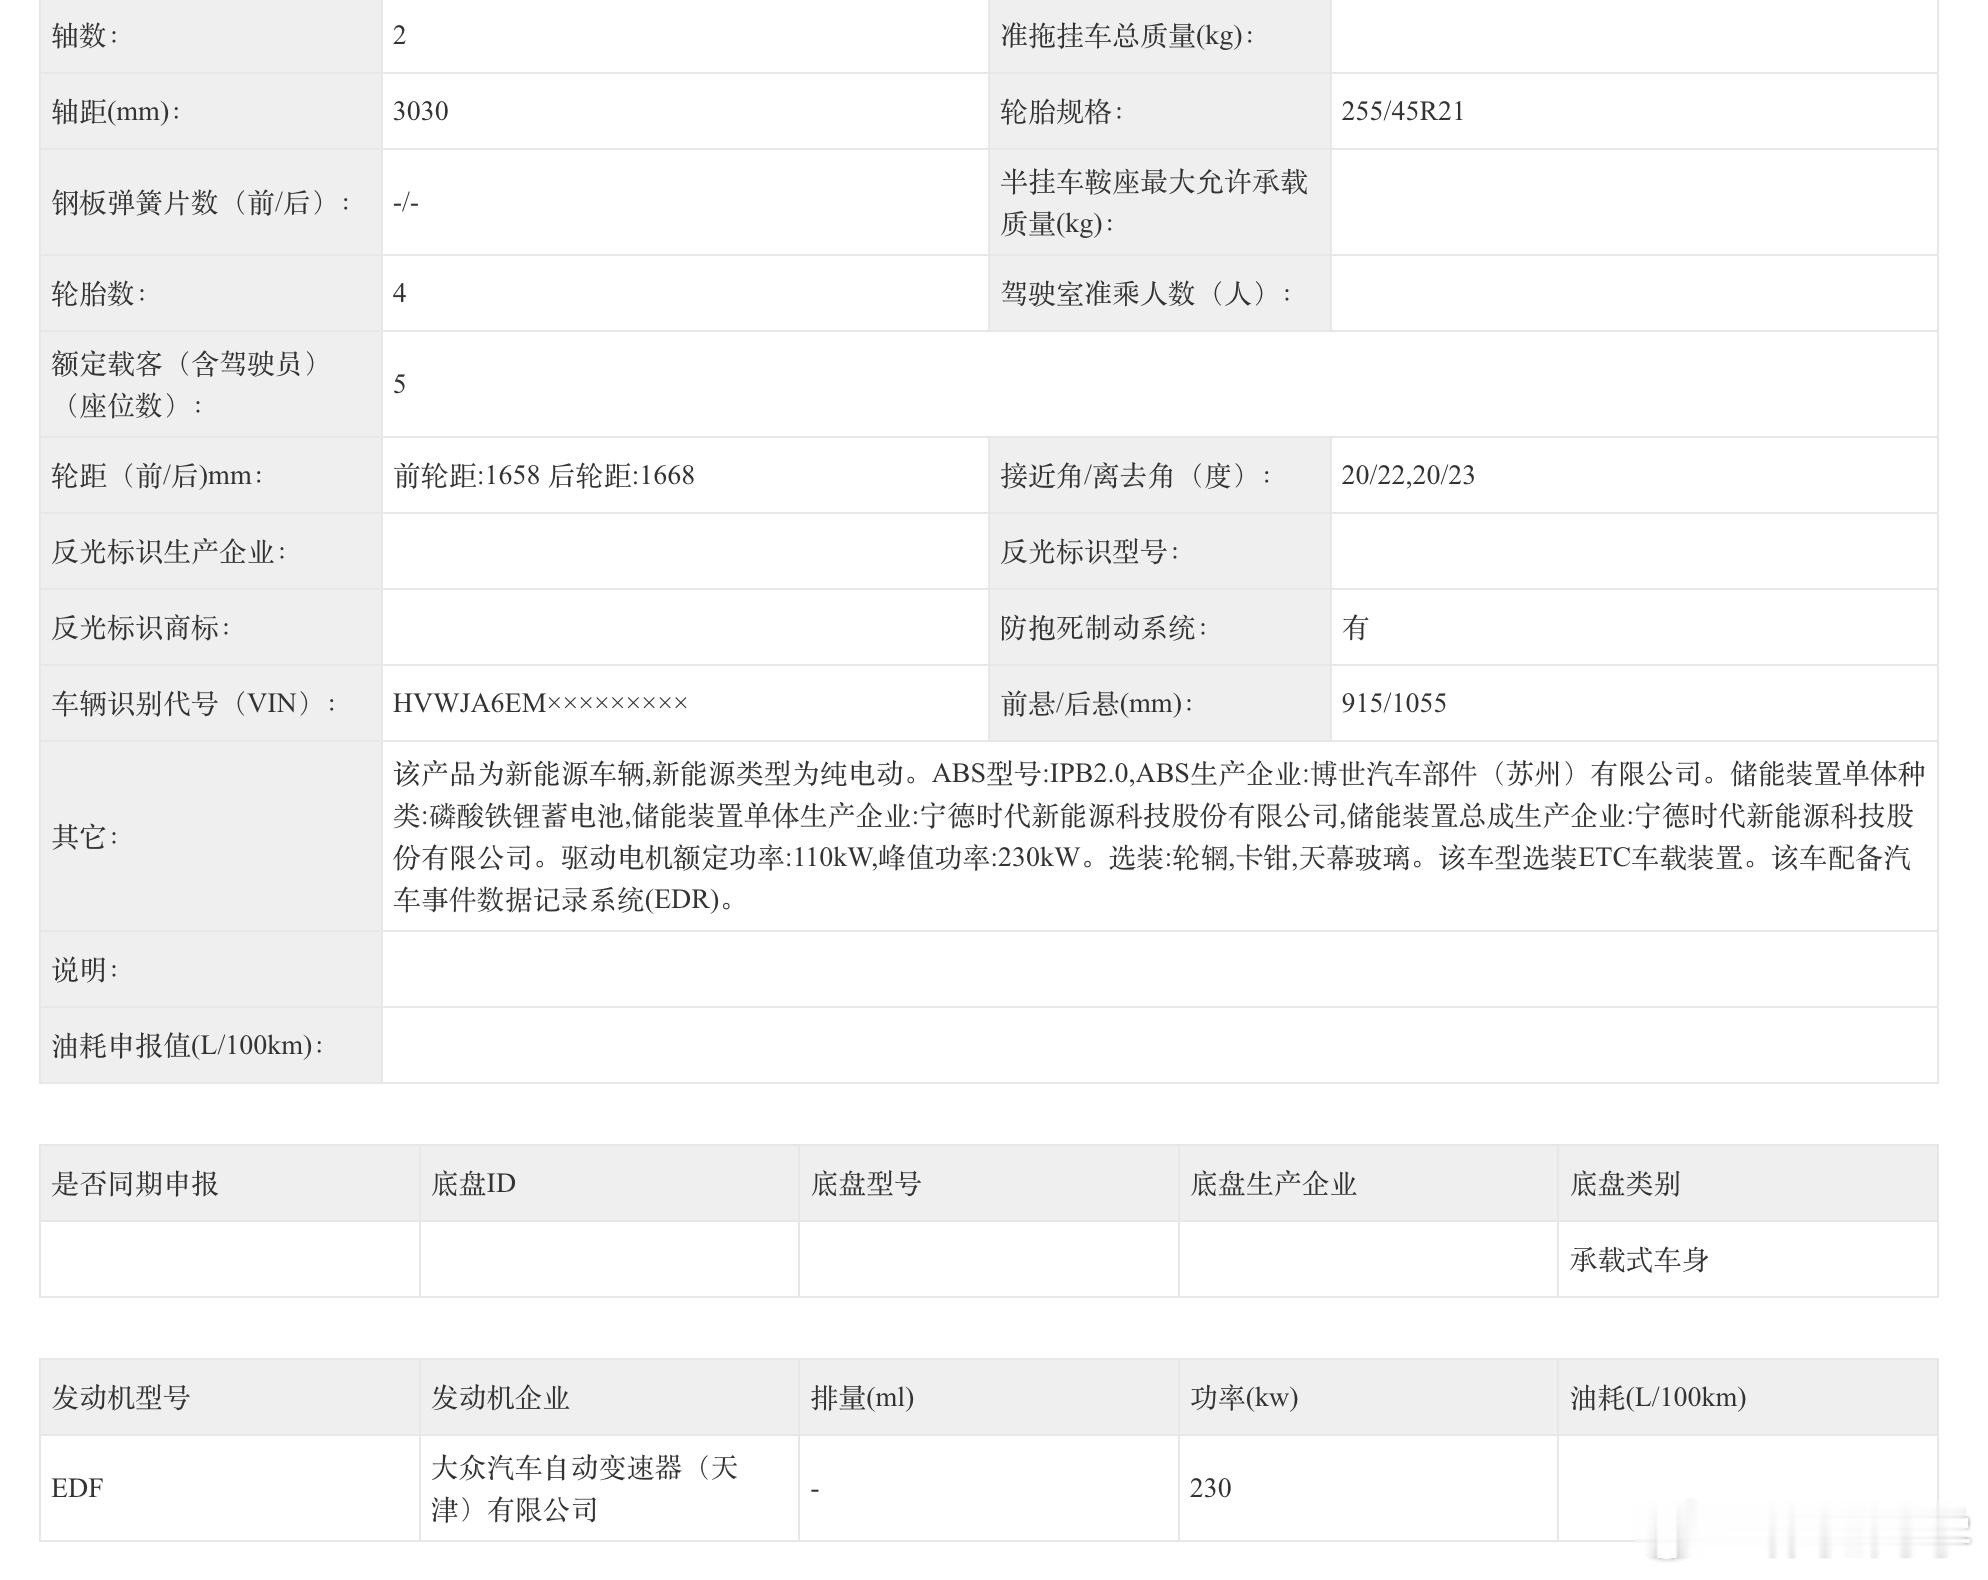Viewport: 1988px width, 1580px height.
Task: Click the rated passenger count 5
Action: [400, 384]
